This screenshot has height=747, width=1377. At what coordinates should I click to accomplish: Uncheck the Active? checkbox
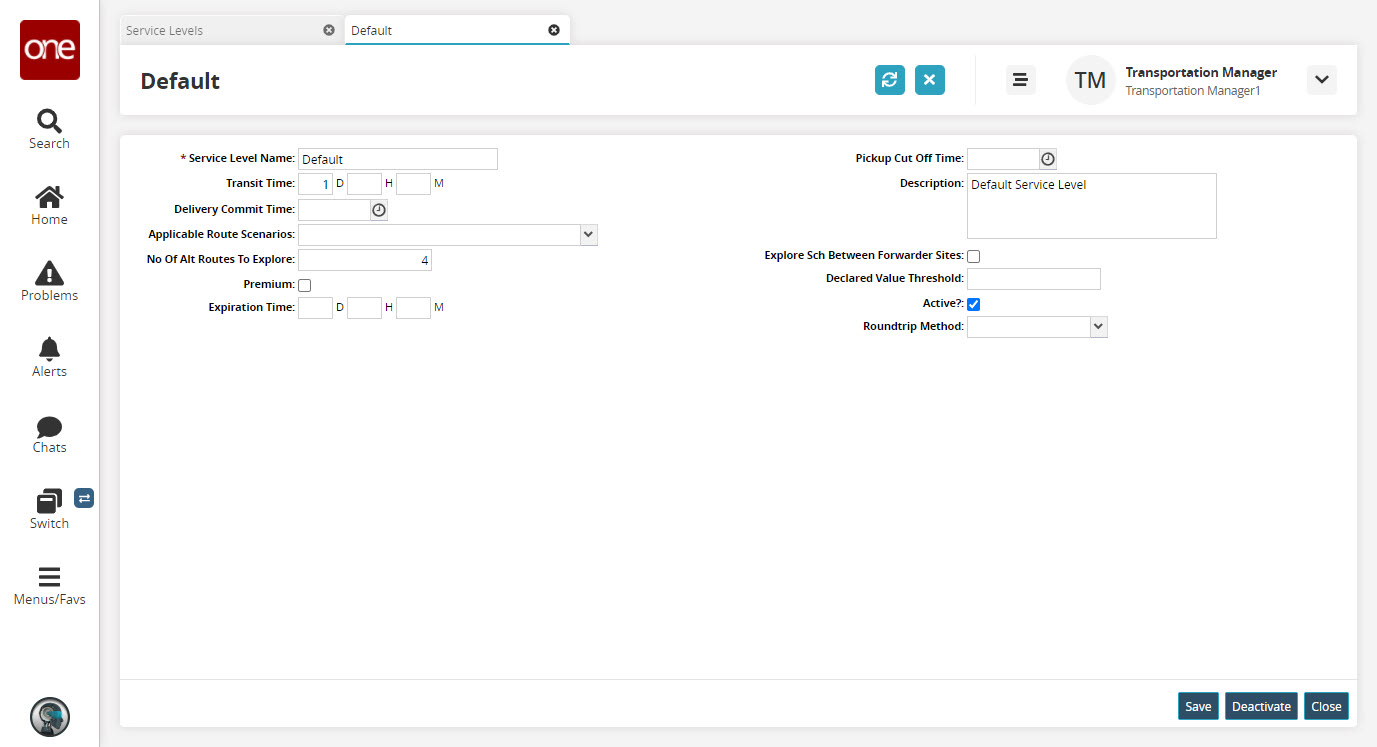(x=973, y=304)
